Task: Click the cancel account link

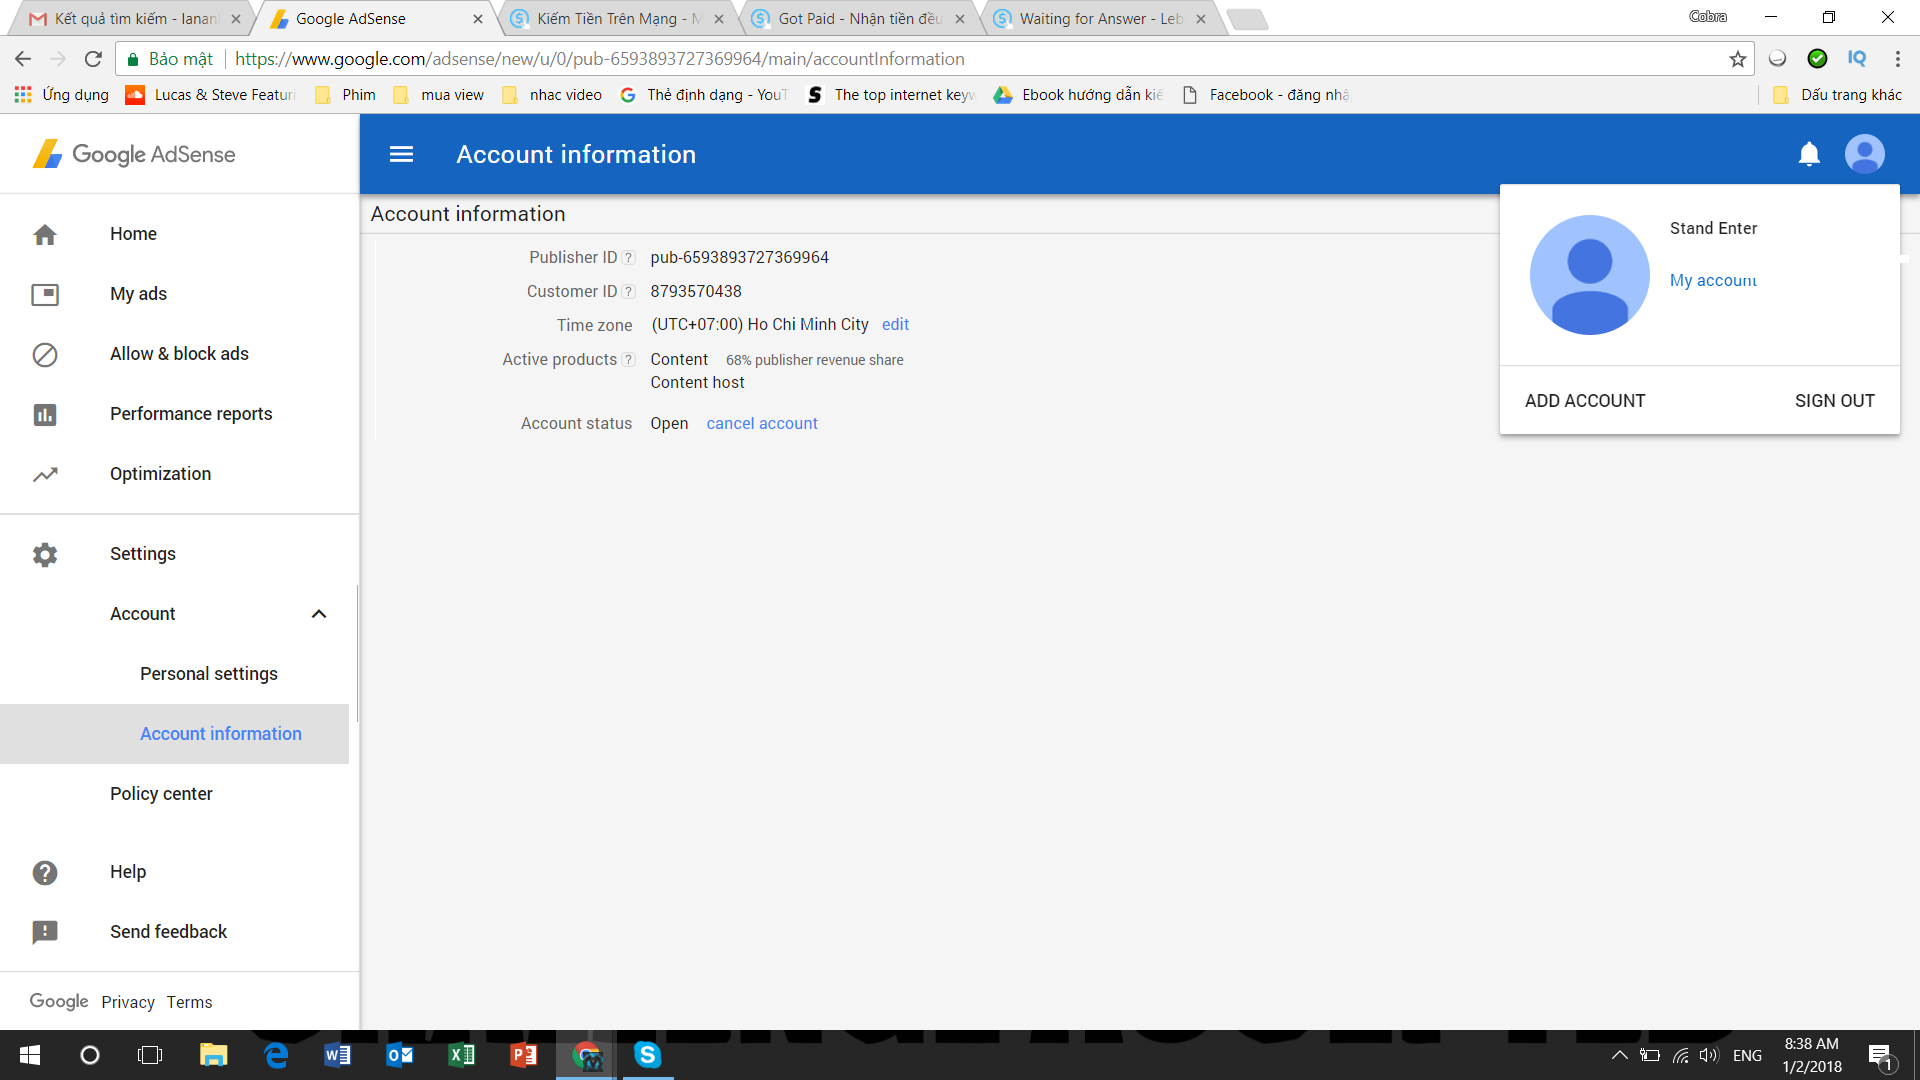Action: click(x=762, y=424)
